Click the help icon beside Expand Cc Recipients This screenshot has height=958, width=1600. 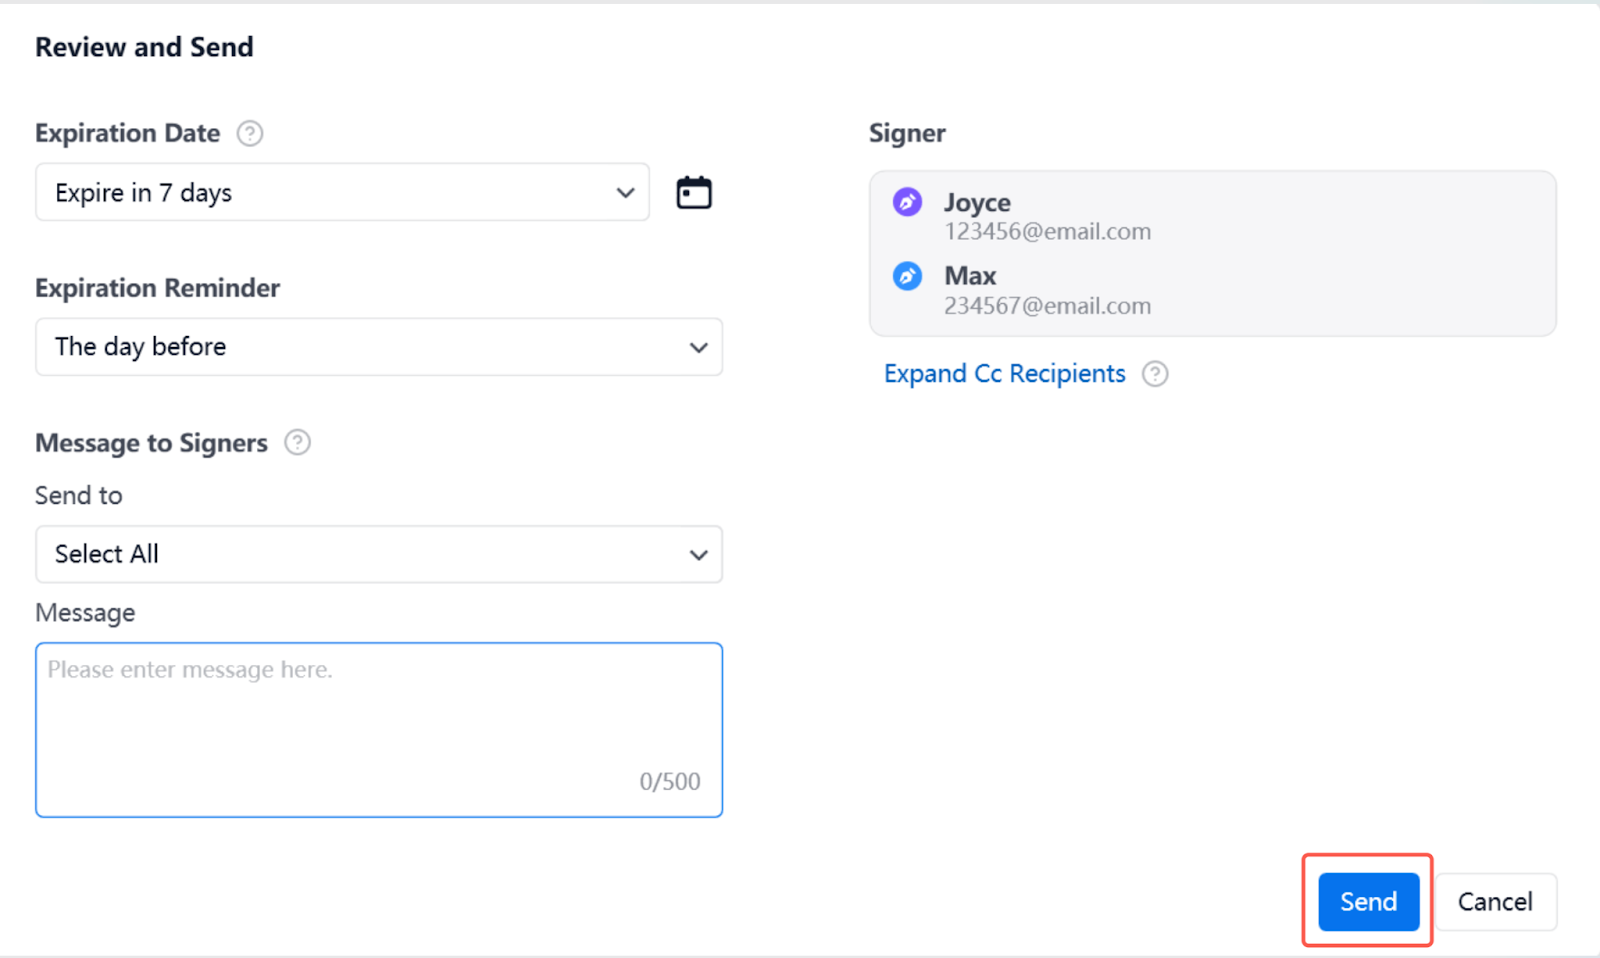coord(1155,374)
